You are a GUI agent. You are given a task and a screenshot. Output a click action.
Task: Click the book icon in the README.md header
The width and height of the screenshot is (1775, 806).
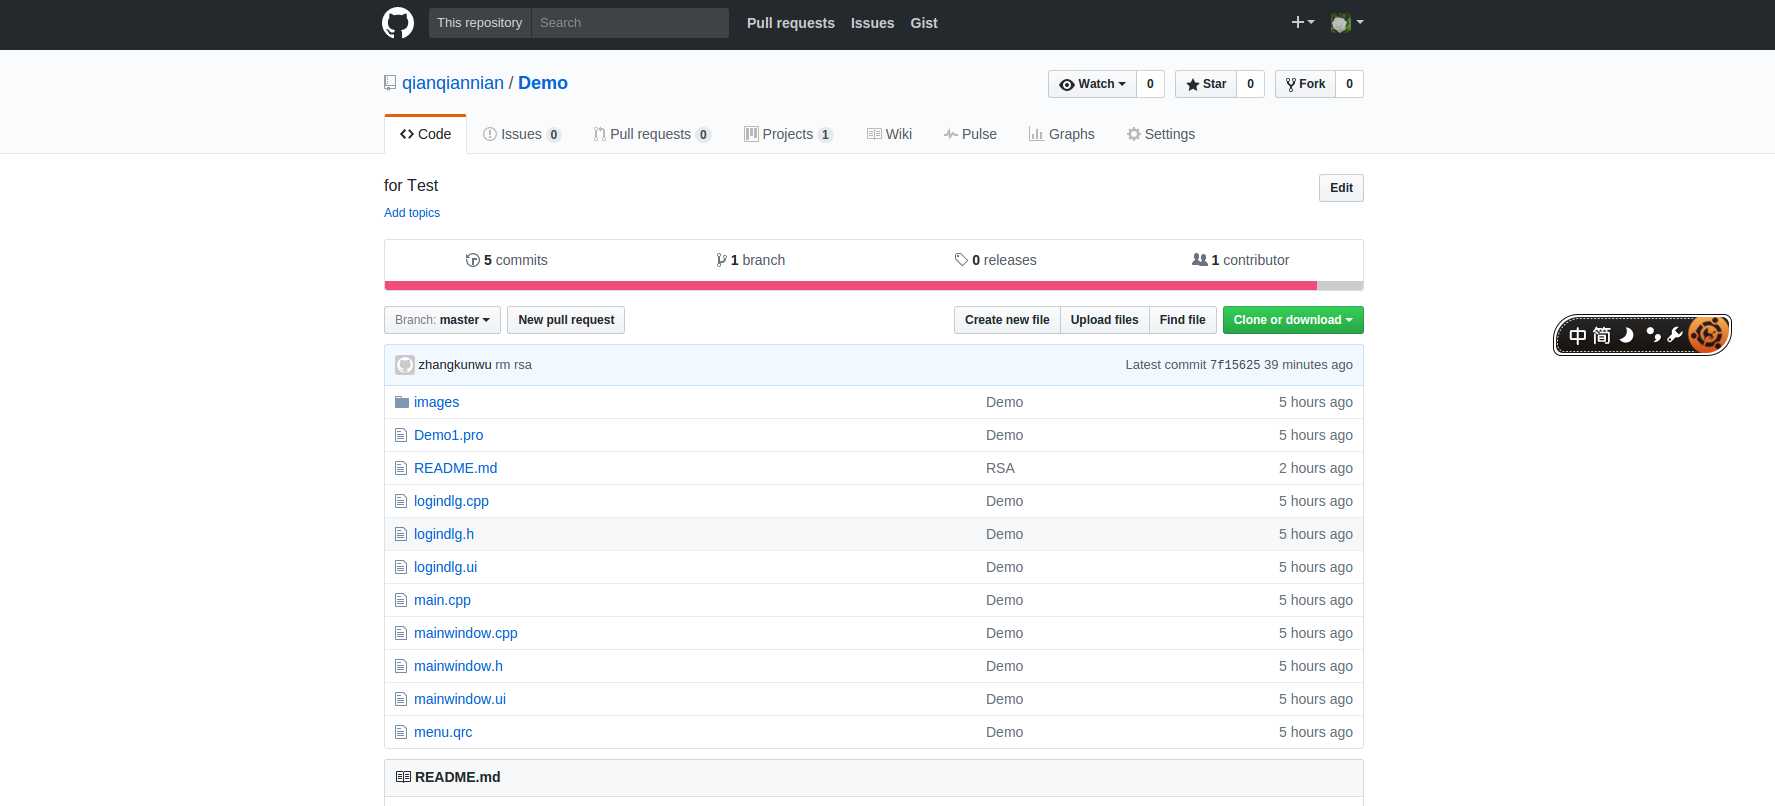point(403,777)
